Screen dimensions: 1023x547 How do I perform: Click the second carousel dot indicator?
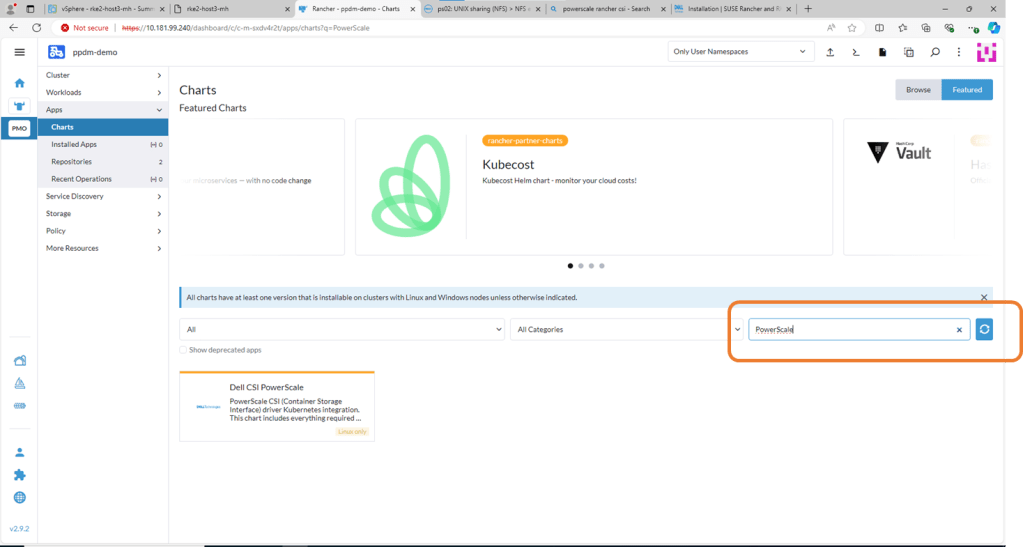pyautogui.click(x=581, y=266)
